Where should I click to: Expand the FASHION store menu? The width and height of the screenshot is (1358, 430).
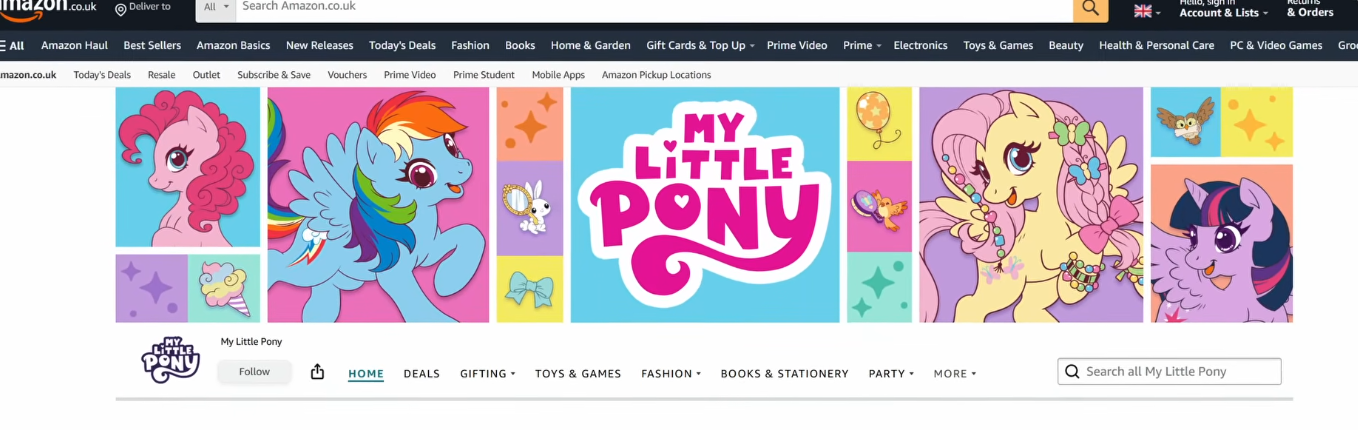pos(671,374)
